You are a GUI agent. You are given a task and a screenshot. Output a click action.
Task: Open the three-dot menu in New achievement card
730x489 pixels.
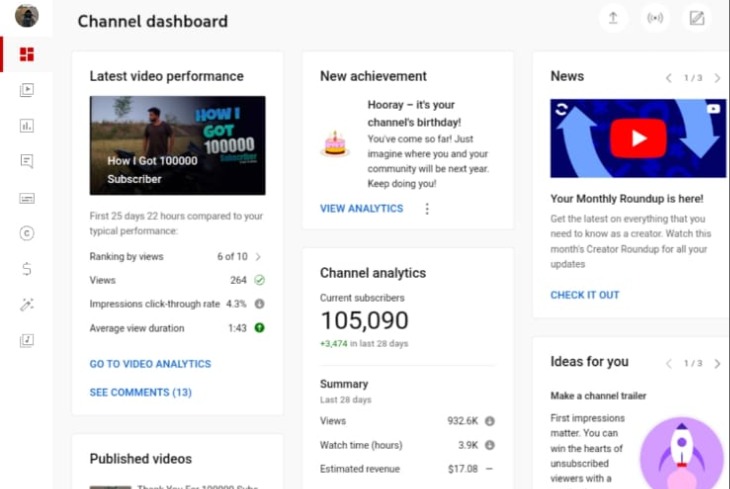(x=427, y=209)
